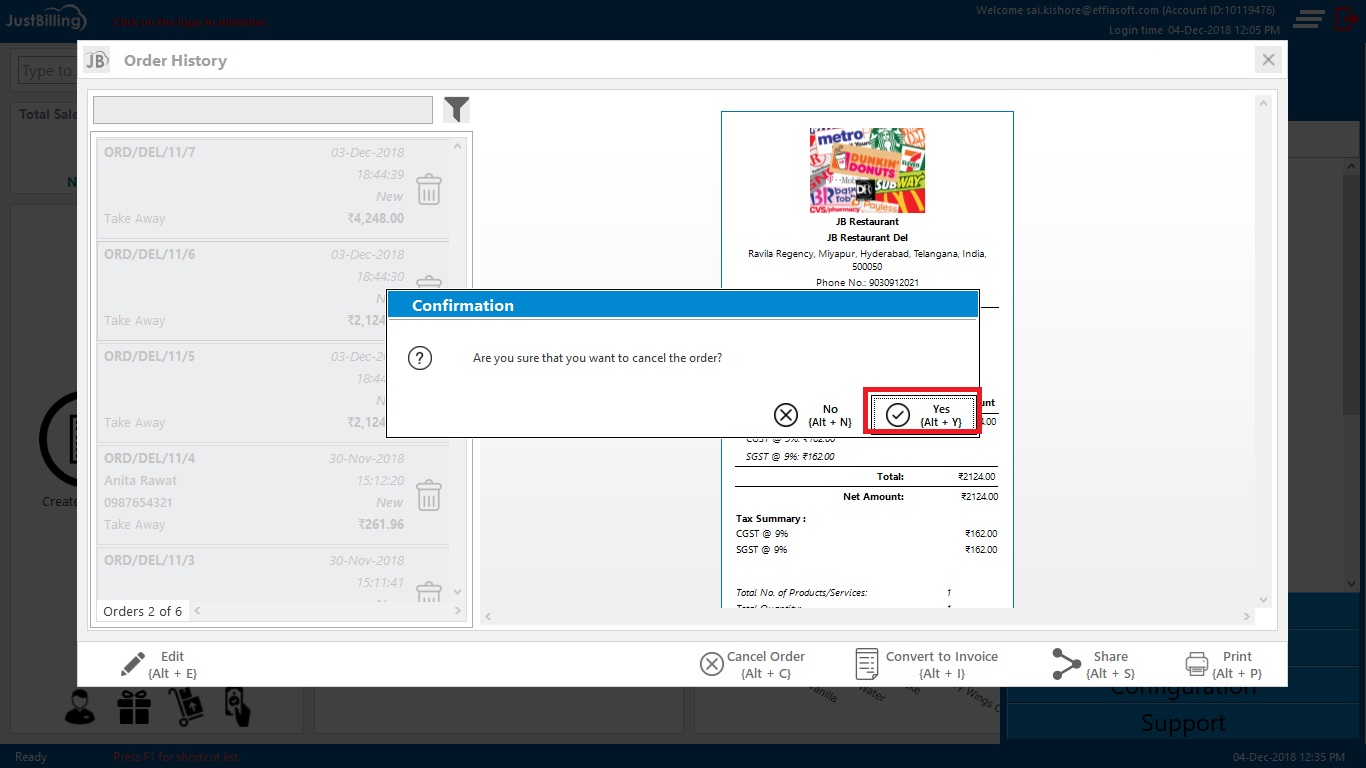Confirm cancellation with the Yes button

923,414
